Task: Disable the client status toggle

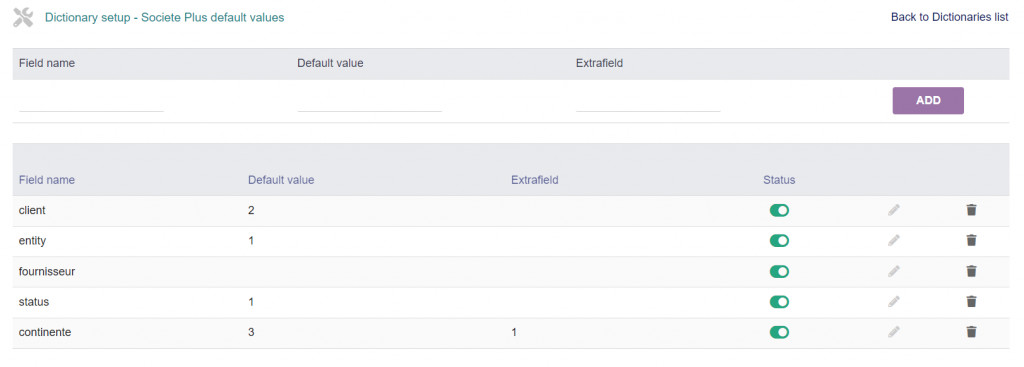Action: [x=779, y=210]
